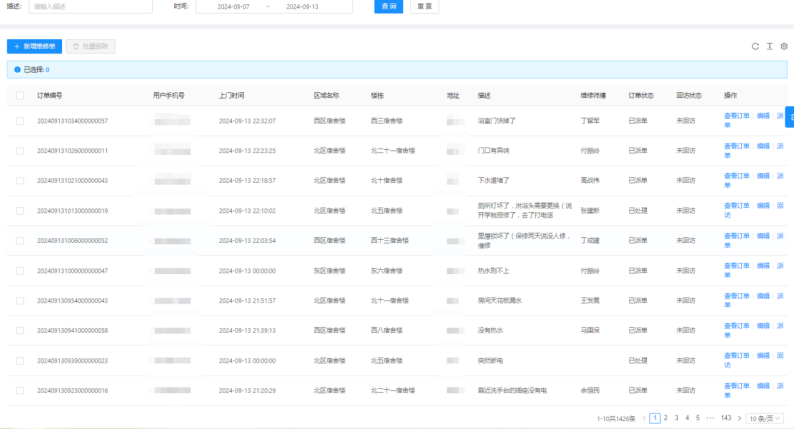Check the row for order 20240913102600000011

coord(20,151)
